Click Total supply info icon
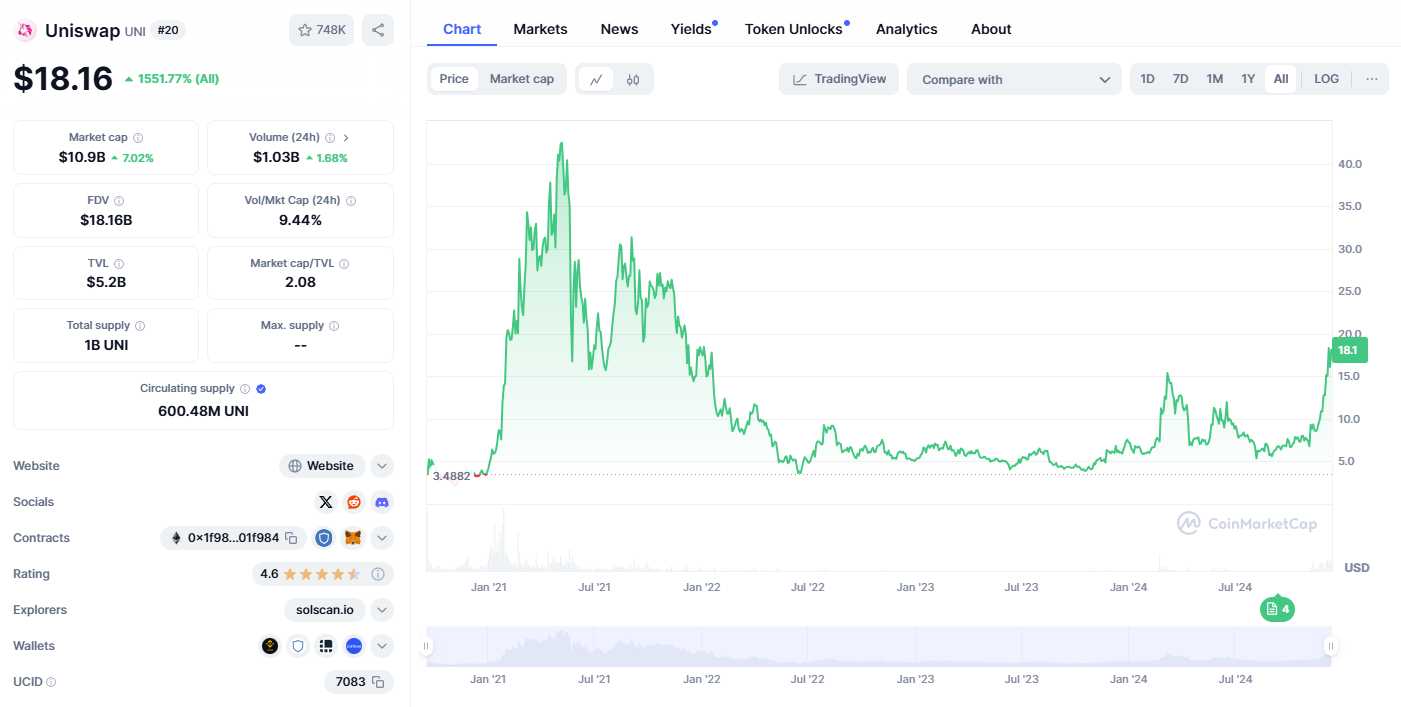Screen dimensions: 1401x707 [x=140, y=326]
